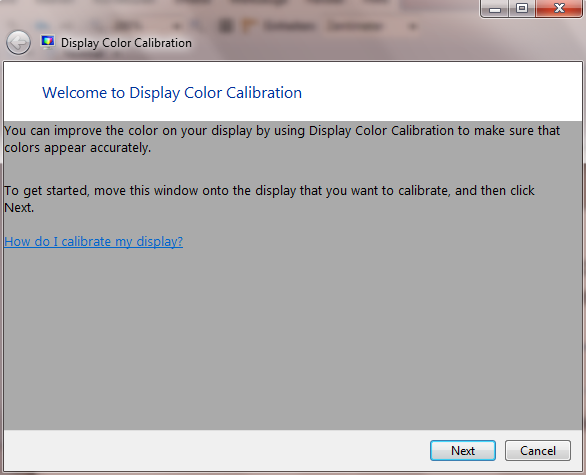Click the Display Color Calibration title text
Viewport: 586px width, 475px height.
[x=126, y=43]
